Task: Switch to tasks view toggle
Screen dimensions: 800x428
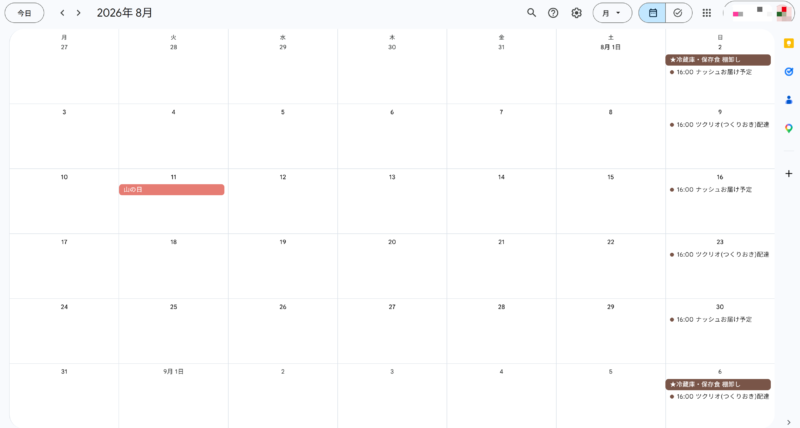Action: [678, 13]
